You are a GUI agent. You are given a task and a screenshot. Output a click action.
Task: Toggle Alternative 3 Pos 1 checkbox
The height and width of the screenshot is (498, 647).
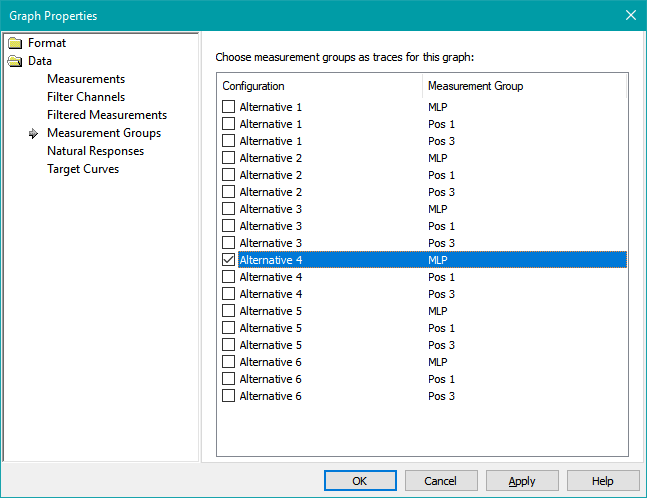pos(228,226)
